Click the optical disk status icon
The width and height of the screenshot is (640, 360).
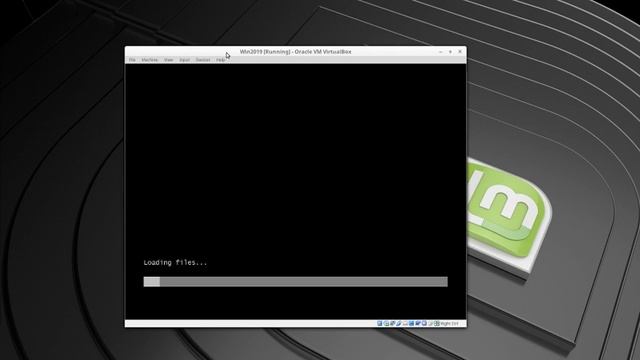pyautogui.click(x=387, y=323)
